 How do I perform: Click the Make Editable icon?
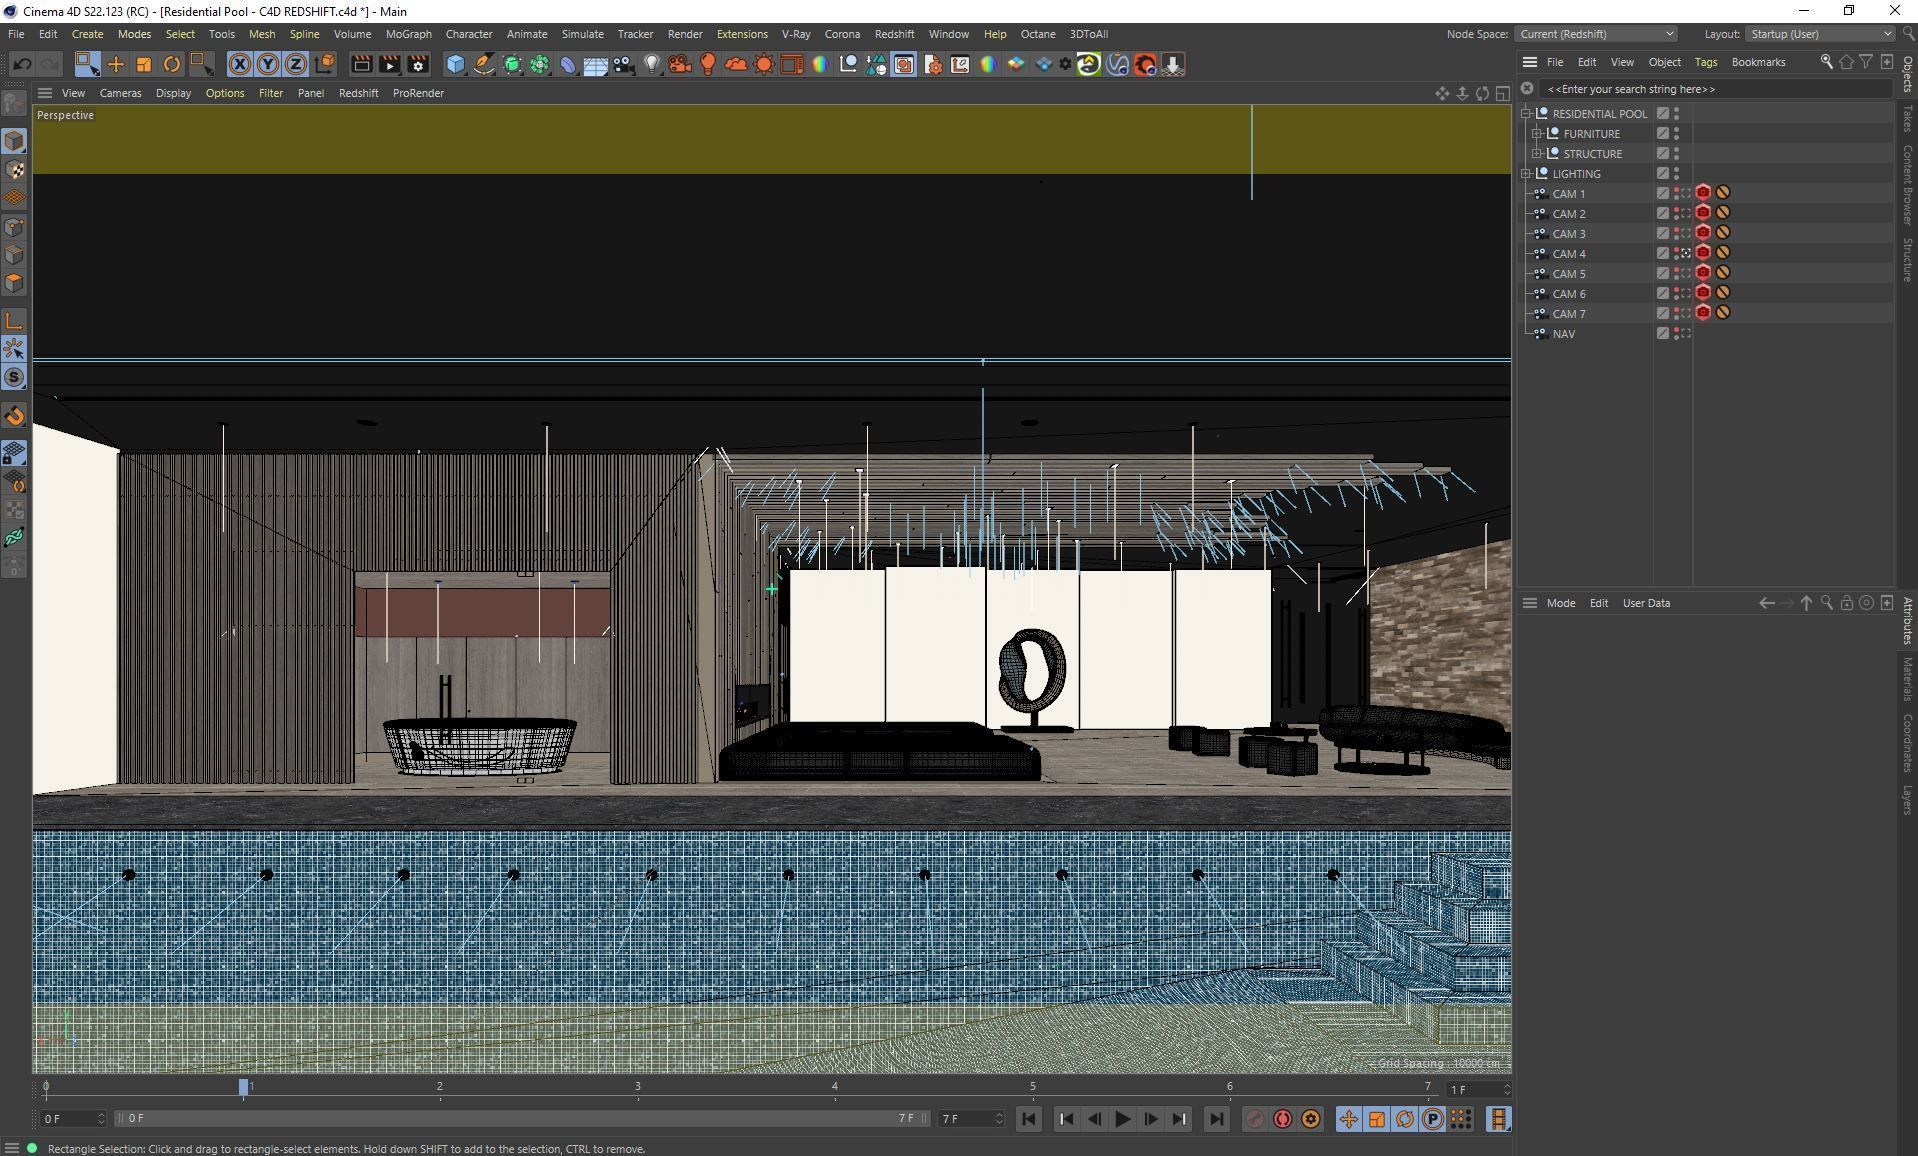point(15,103)
